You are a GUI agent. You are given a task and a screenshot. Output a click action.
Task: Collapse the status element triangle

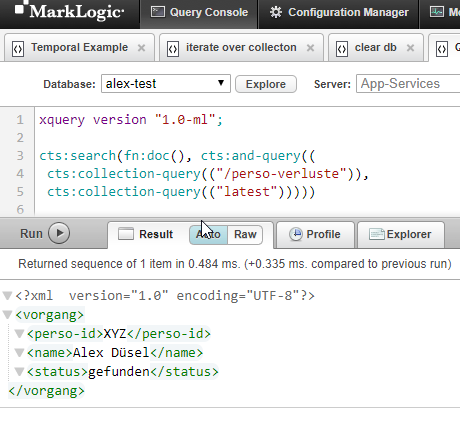20,371
